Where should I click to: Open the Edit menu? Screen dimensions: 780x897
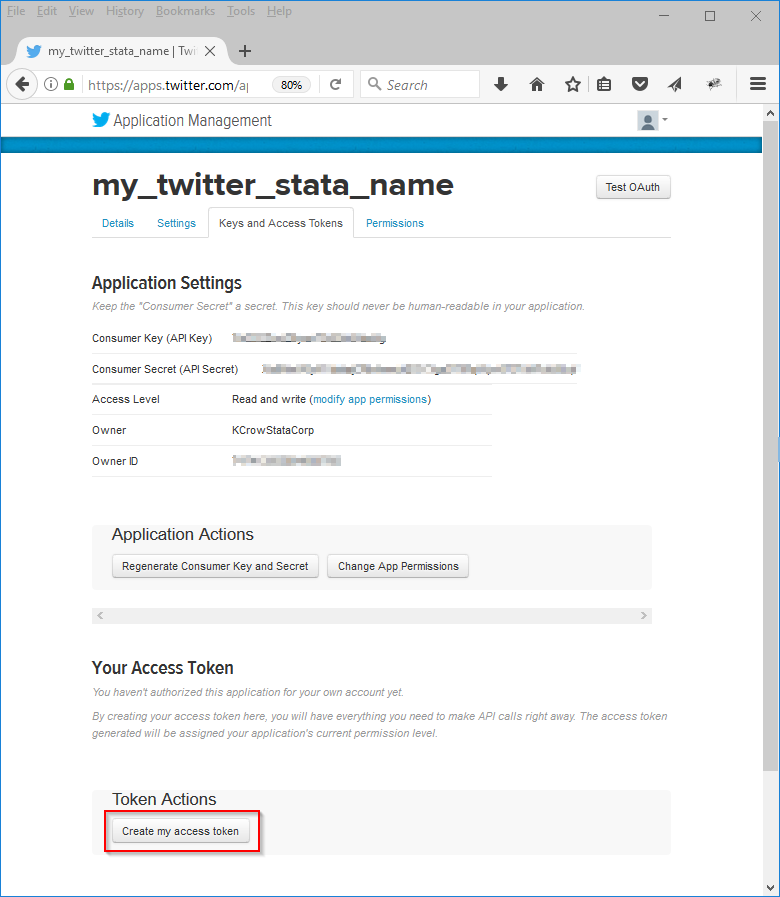click(x=47, y=11)
